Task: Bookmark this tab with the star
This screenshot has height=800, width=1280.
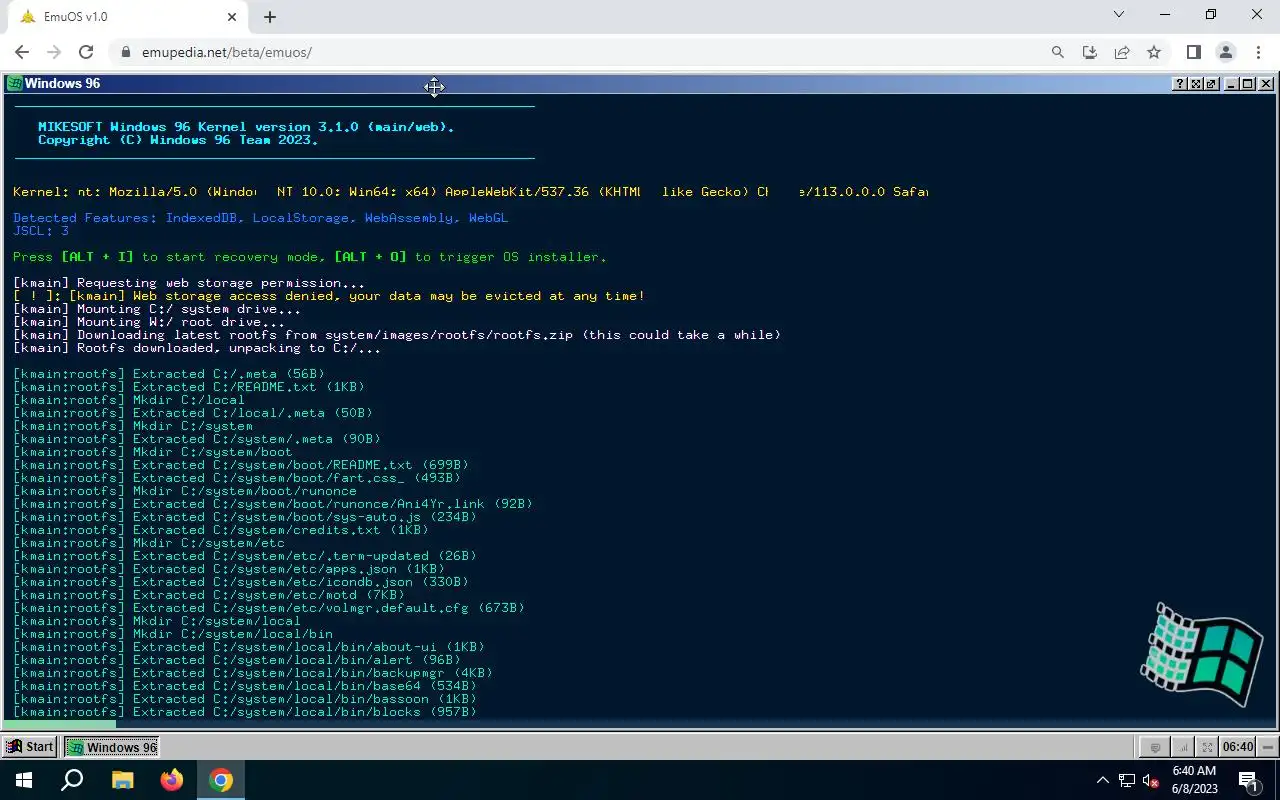Action: point(1154,52)
